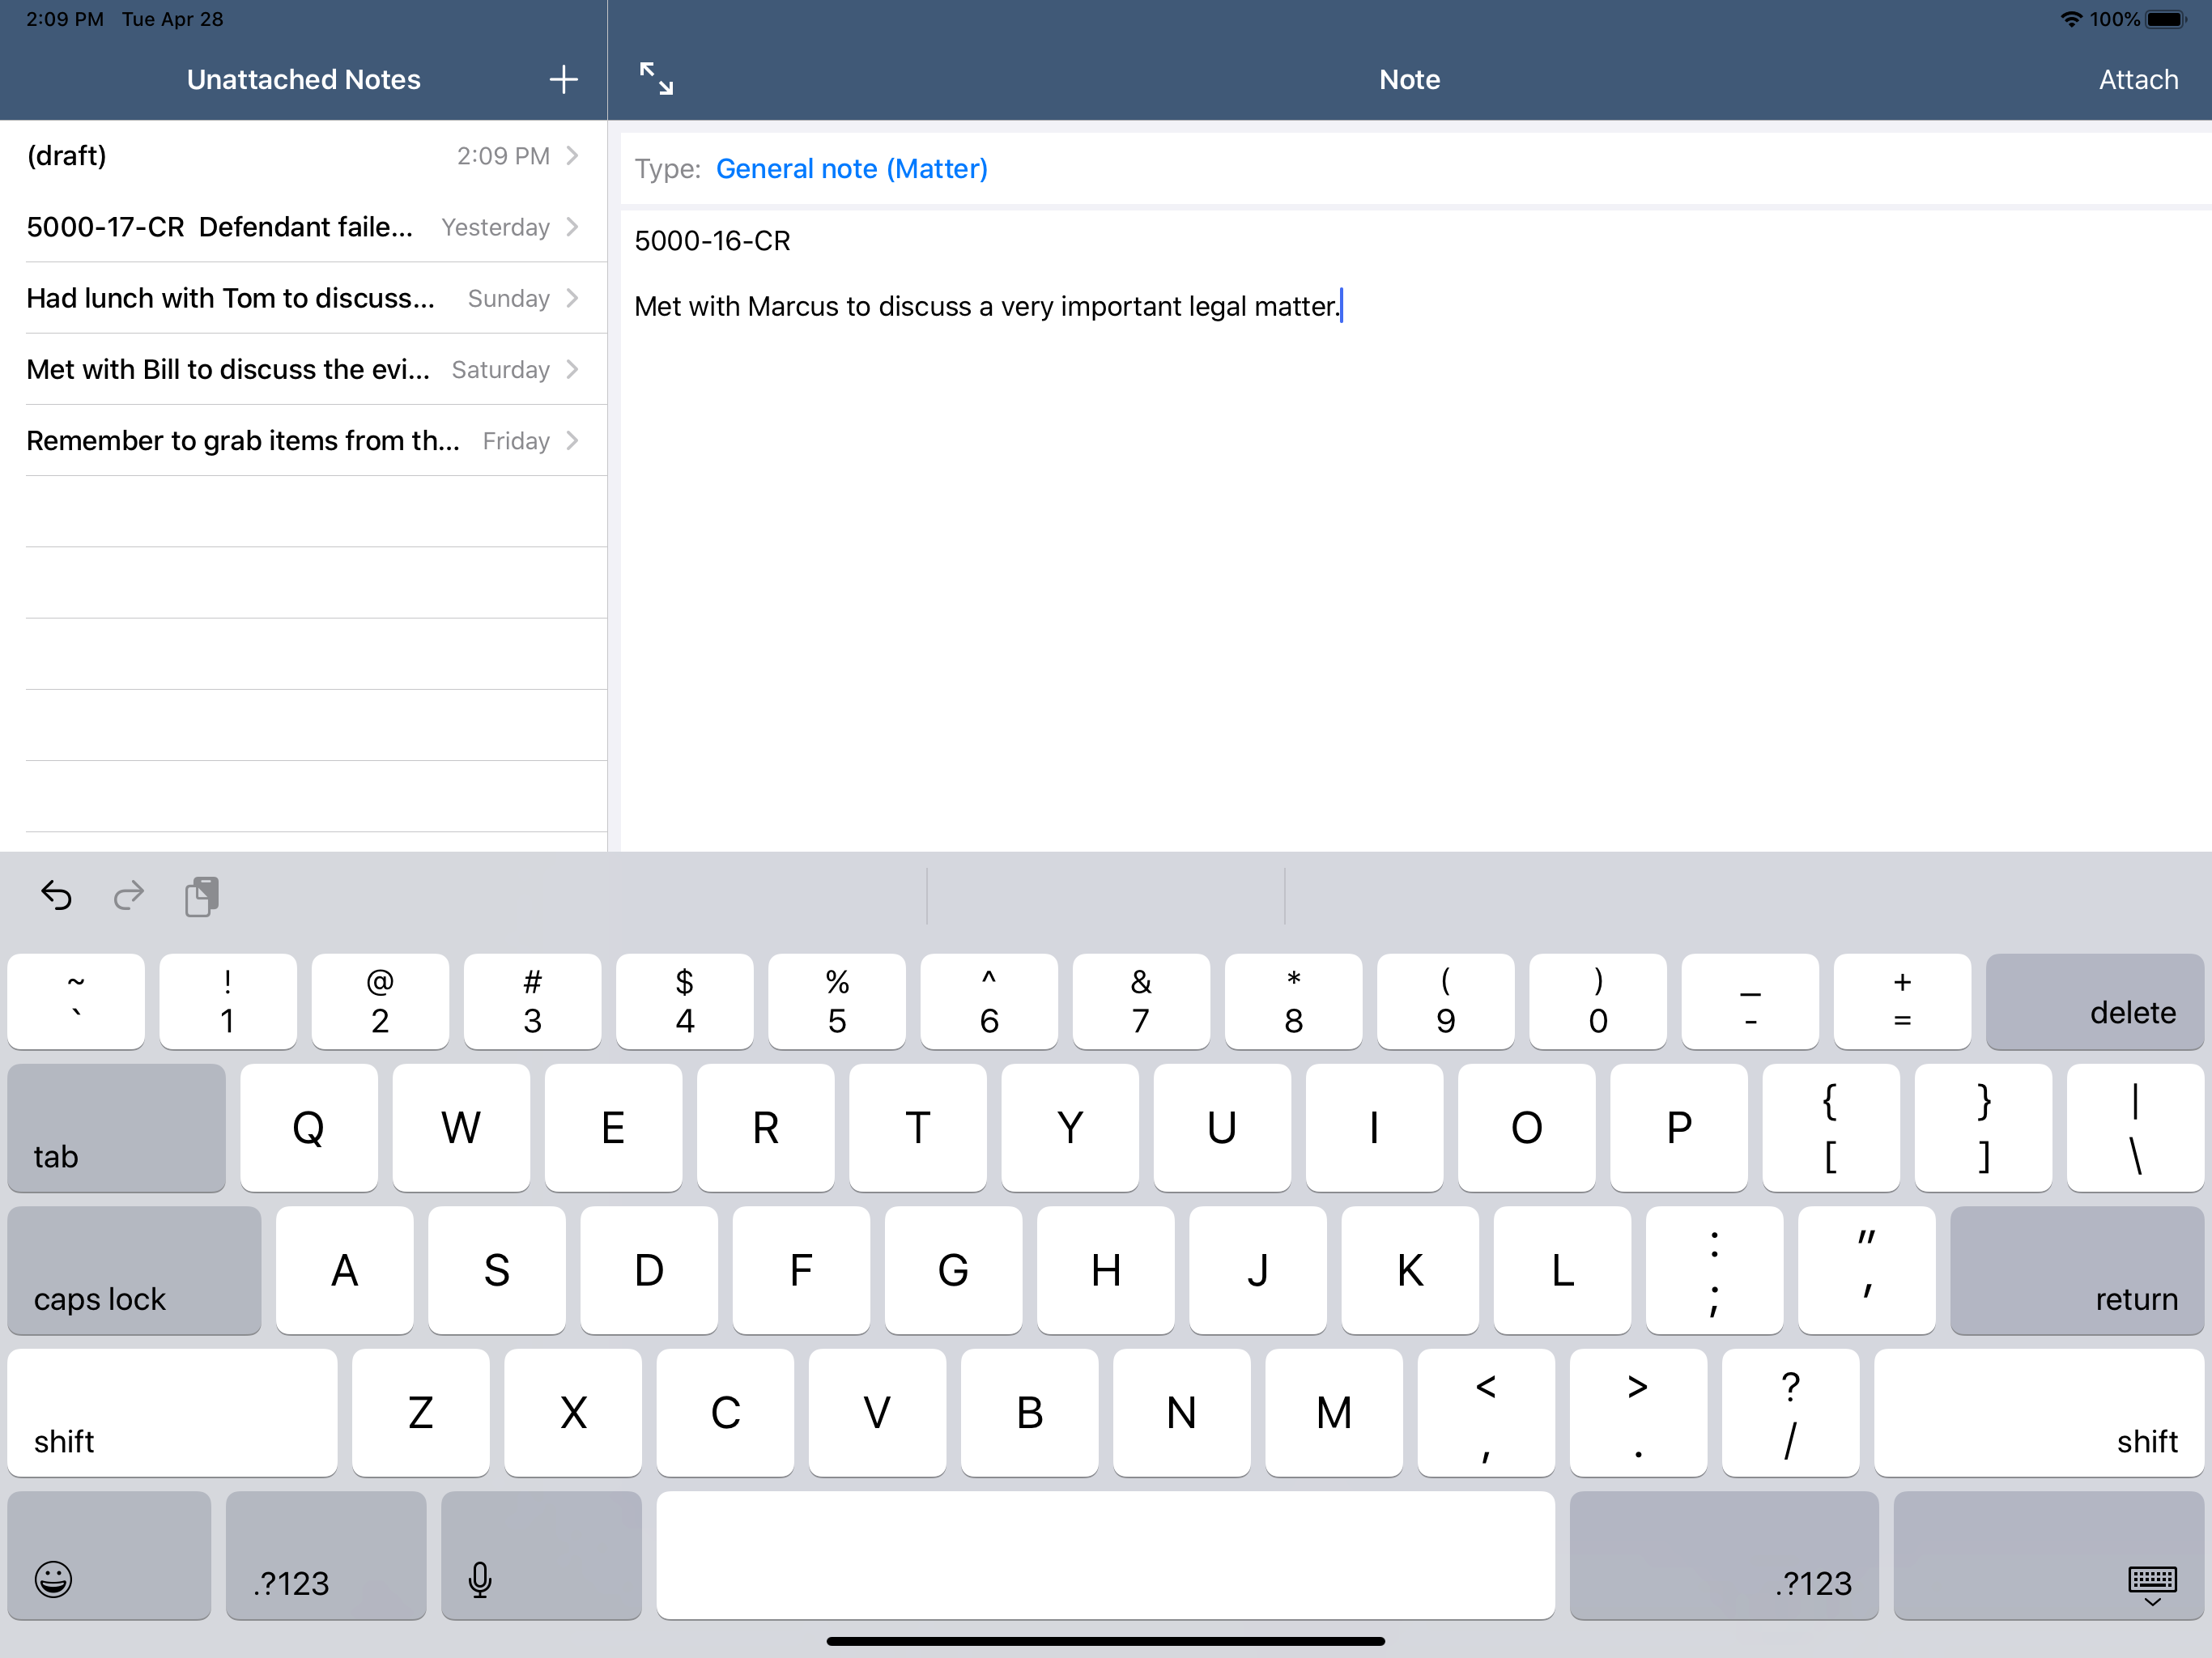This screenshot has height=1658, width=2212.
Task: Check the Wi-Fi status icon
Action: [x=2071, y=19]
